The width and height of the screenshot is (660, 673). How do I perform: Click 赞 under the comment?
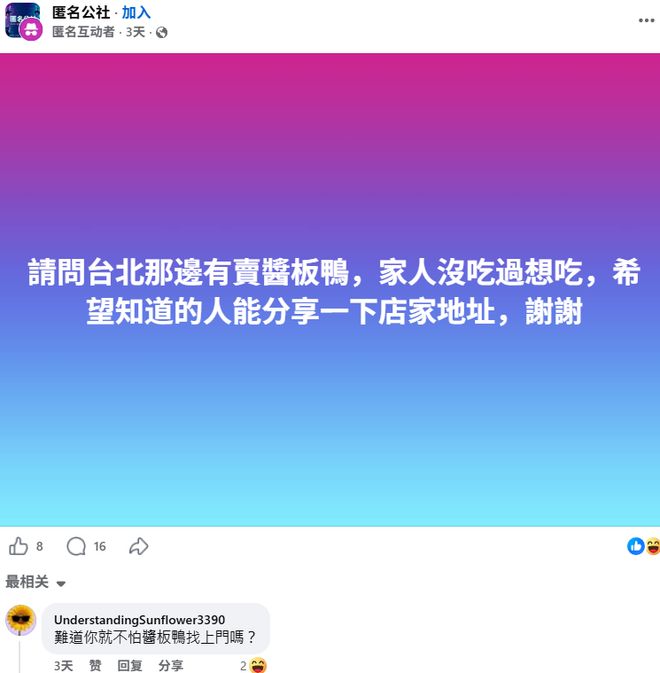(x=95, y=666)
